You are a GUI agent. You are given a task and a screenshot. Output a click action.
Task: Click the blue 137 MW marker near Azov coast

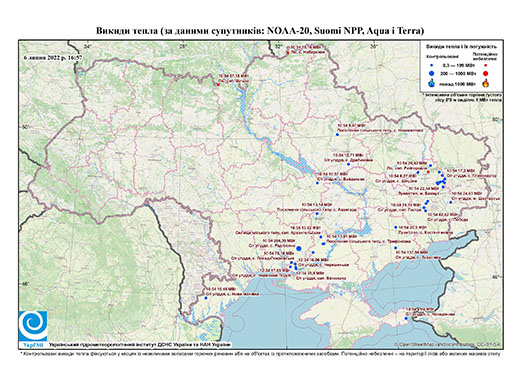pyautogui.click(x=396, y=248)
